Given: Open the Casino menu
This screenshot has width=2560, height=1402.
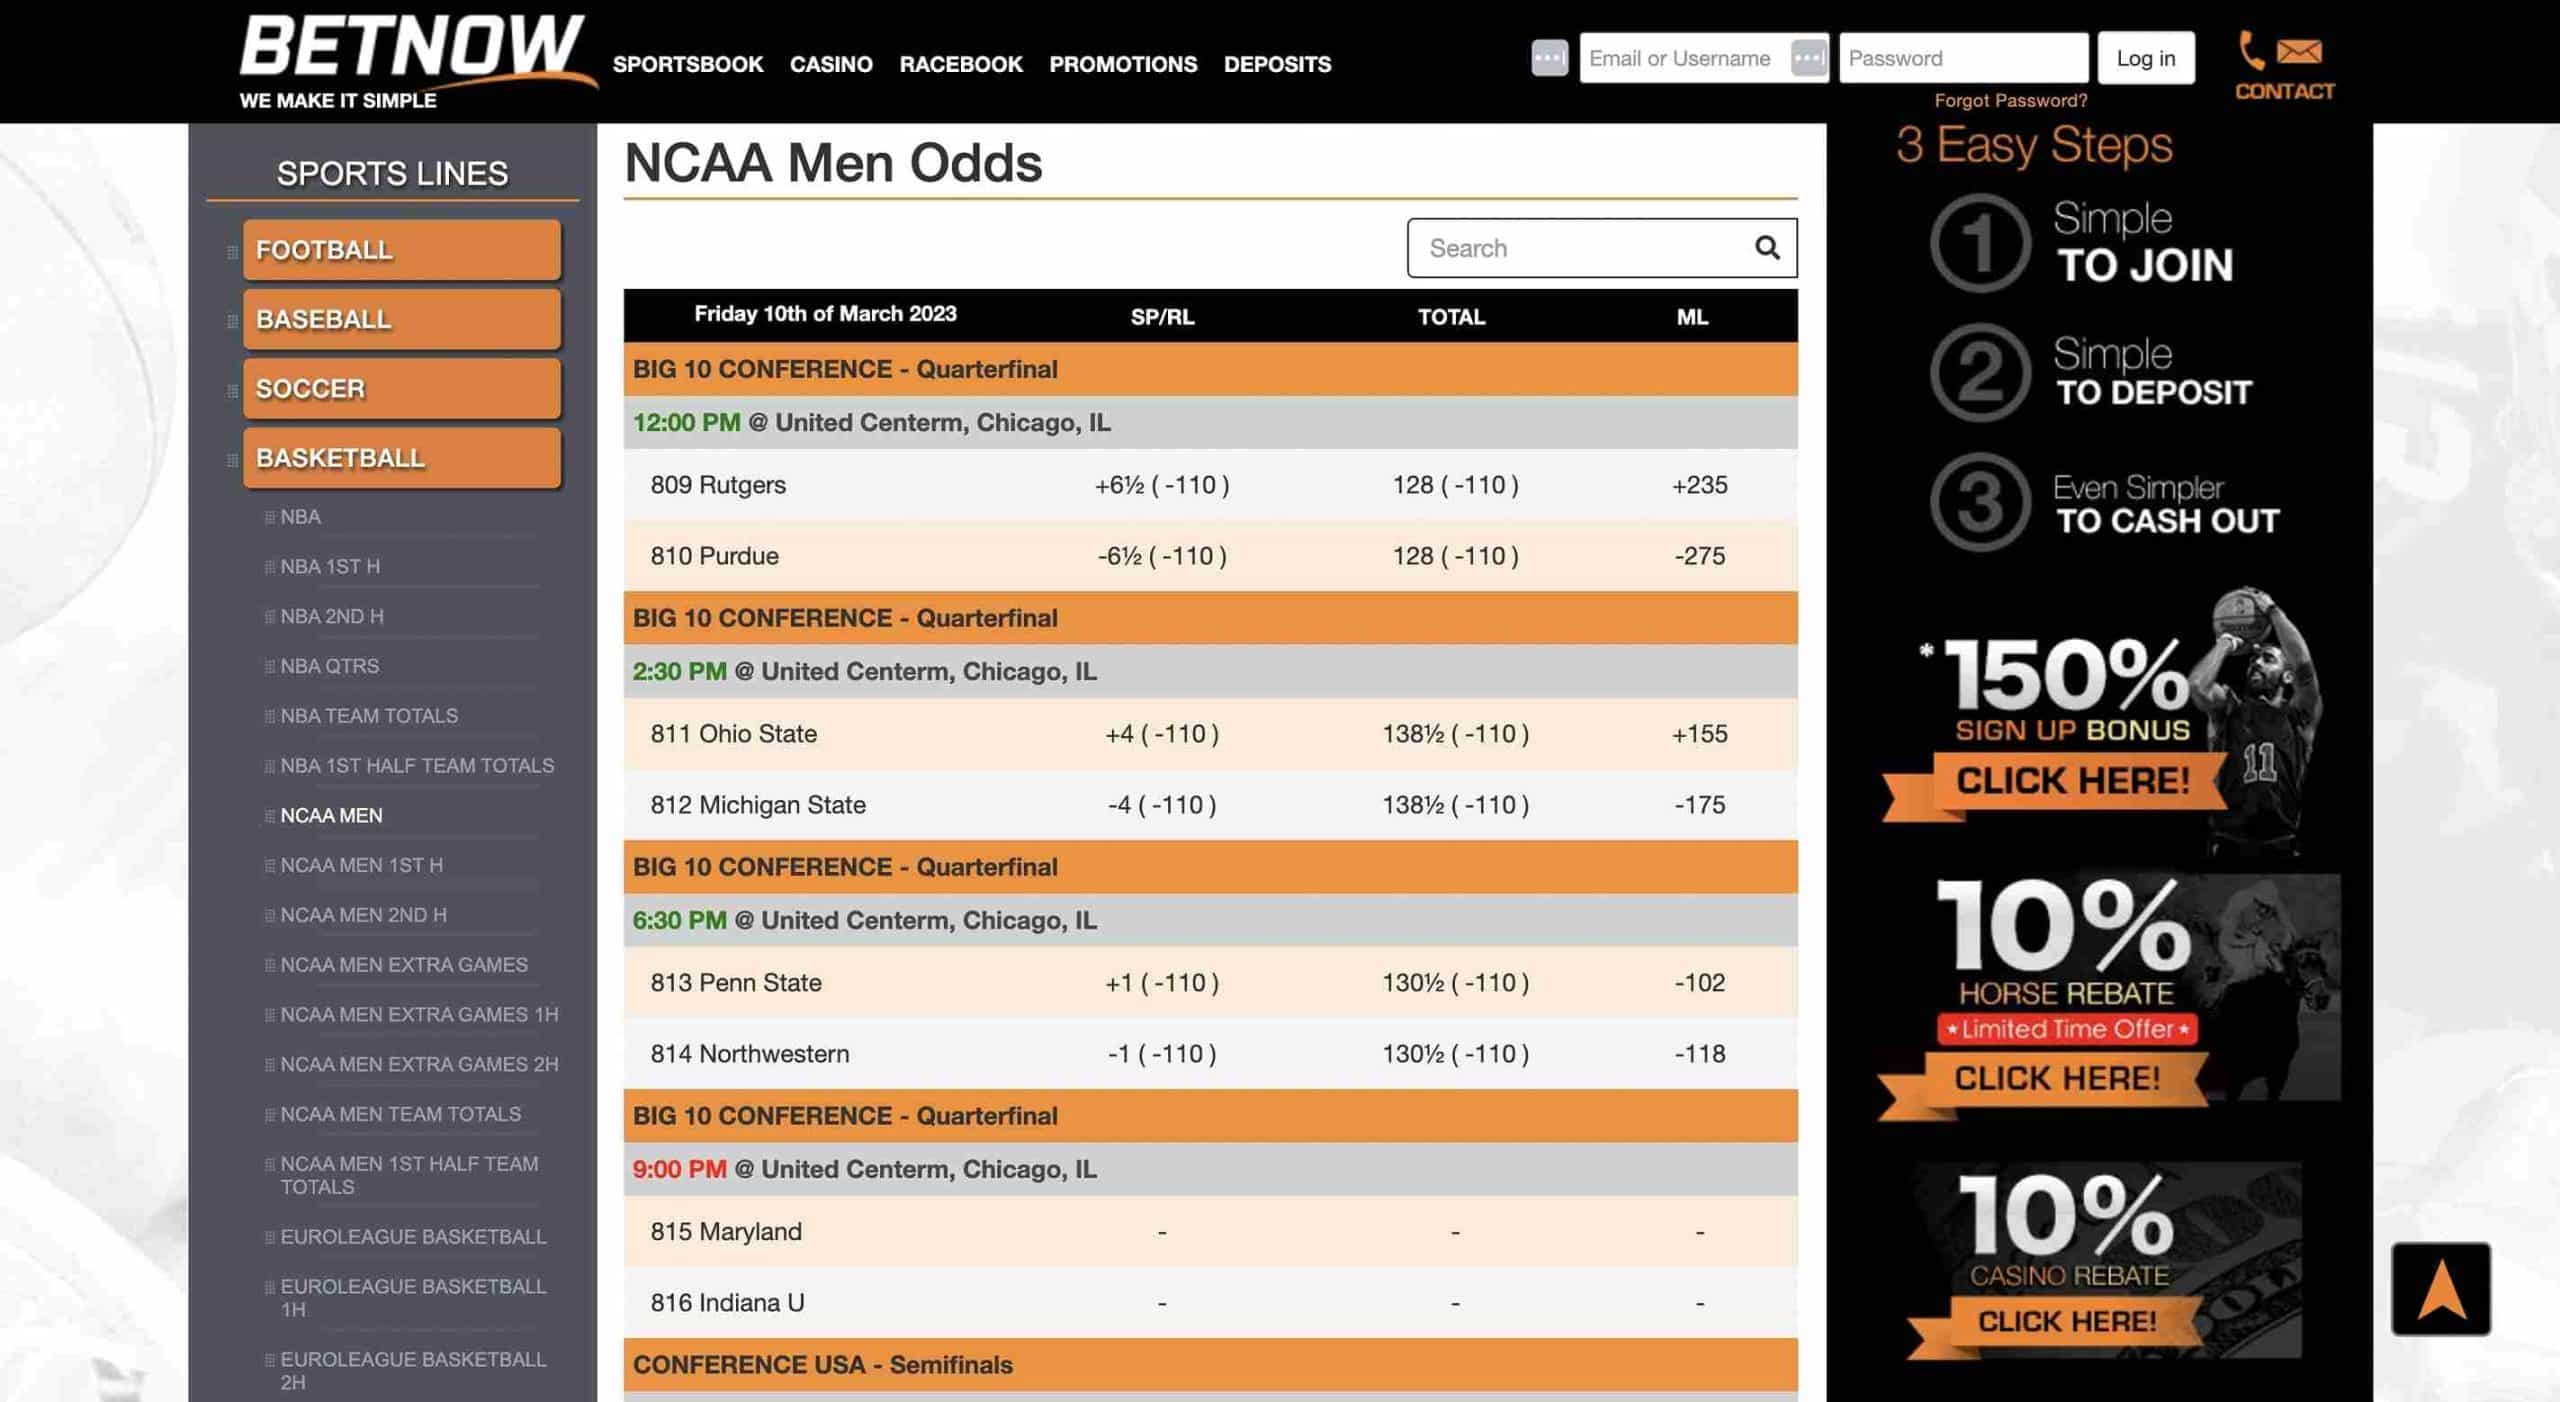Looking at the screenshot, I should [x=831, y=64].
